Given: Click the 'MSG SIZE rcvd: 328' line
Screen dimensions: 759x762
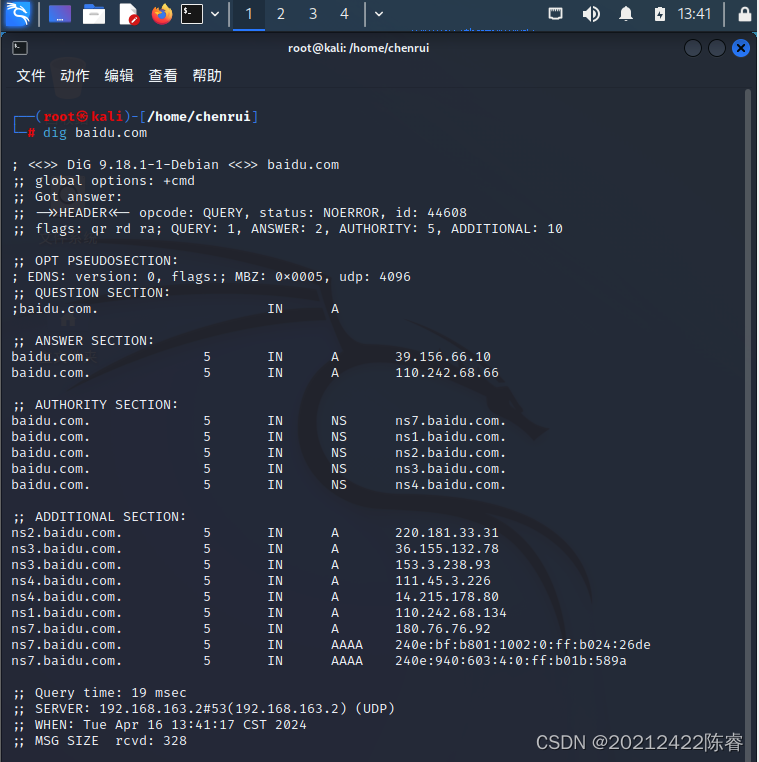Looking at the screenshot, I should coord(100,741).
